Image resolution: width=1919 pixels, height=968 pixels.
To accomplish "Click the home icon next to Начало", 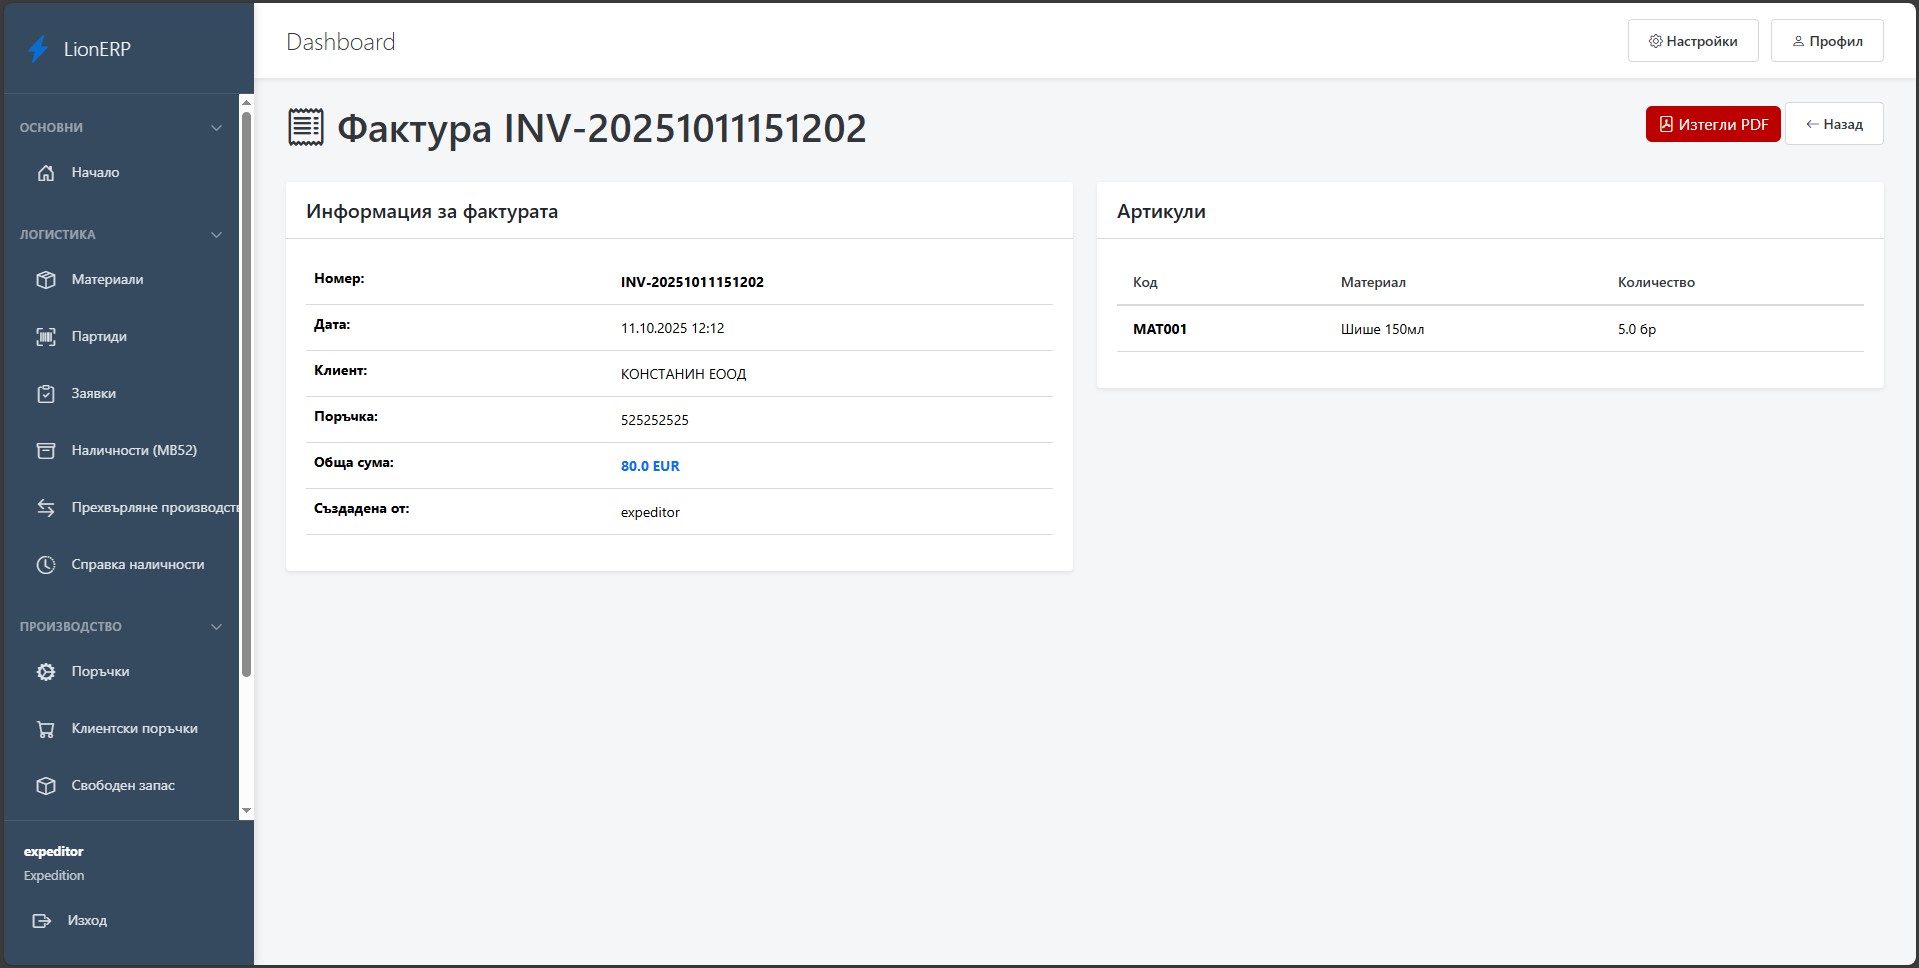I will point(46,173).
